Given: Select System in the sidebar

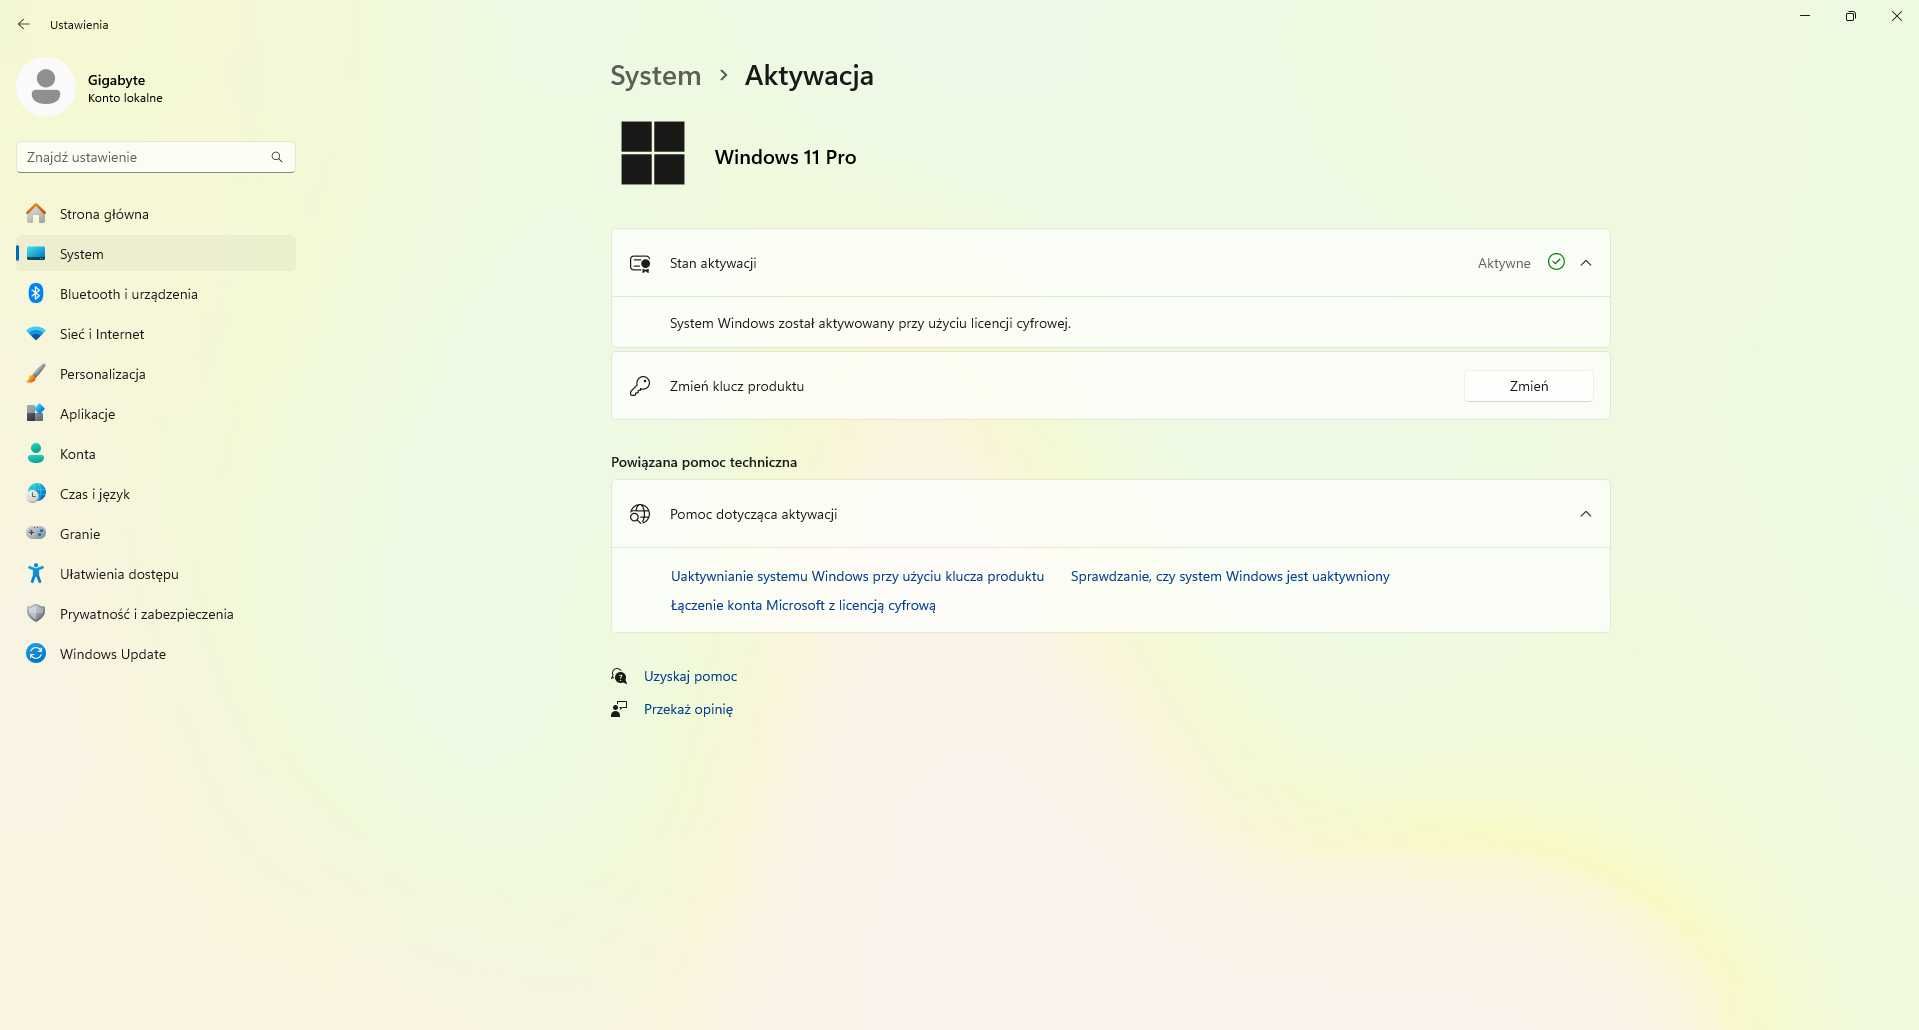Looking at the screenshot, I should tap(156, 253).
